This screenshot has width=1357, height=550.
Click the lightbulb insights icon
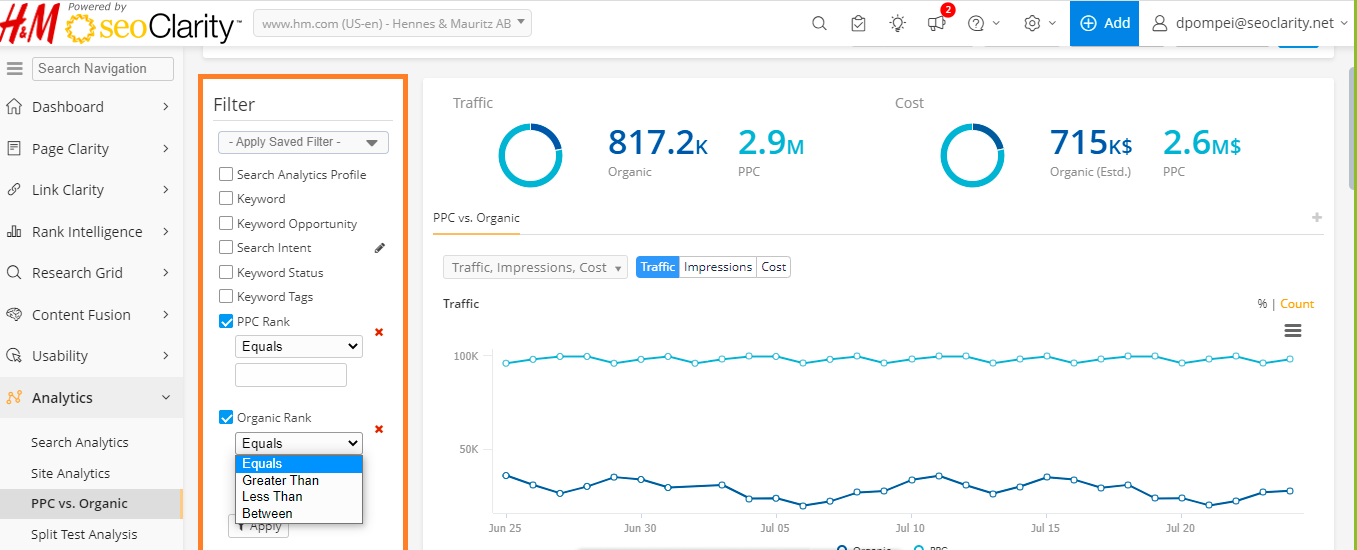(x=898, y=23)
